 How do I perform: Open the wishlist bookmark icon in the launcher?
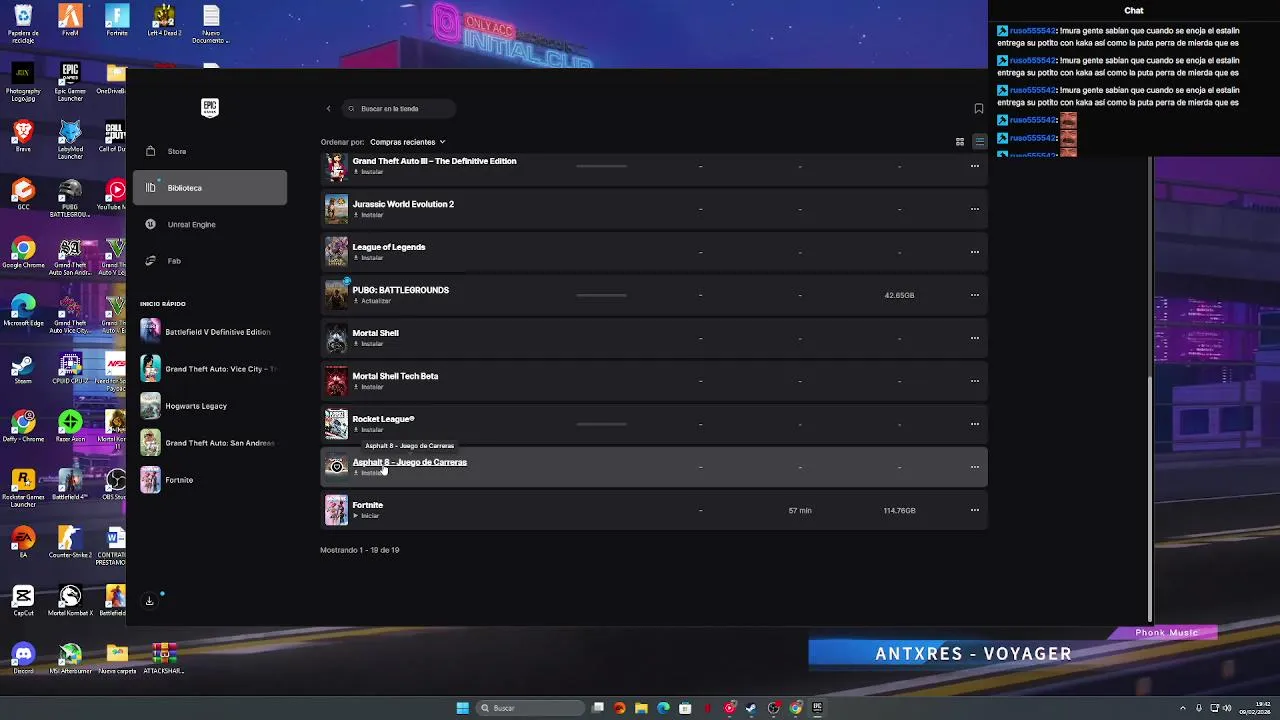pyautogui.click(x=979, y=108)
